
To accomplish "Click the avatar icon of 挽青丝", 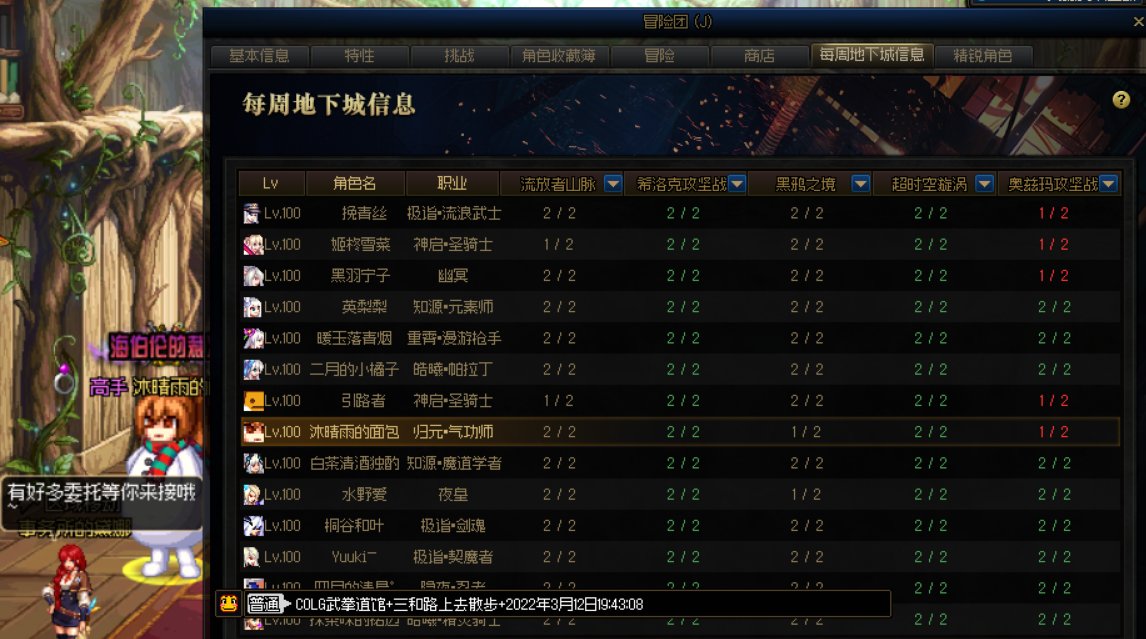I will click(253, 213).
